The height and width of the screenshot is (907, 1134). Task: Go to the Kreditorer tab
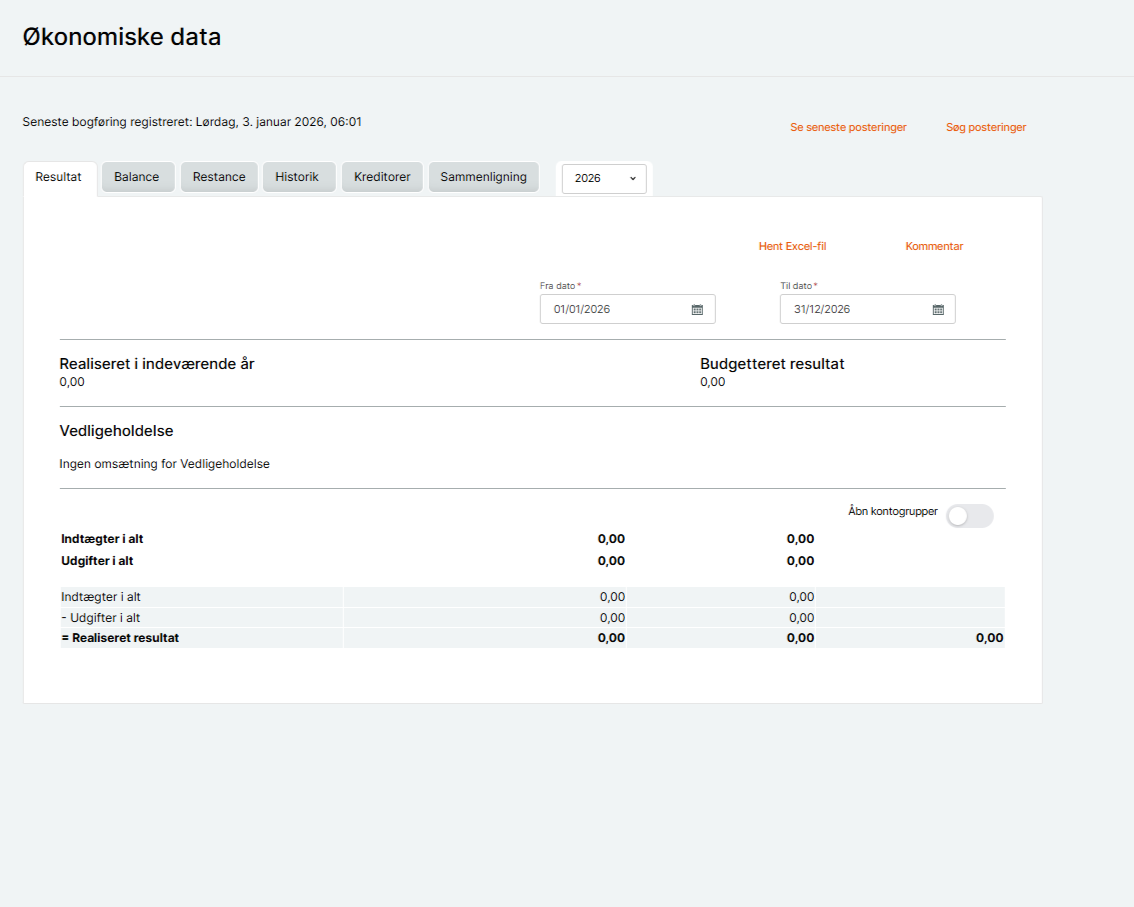pos(382,177)
